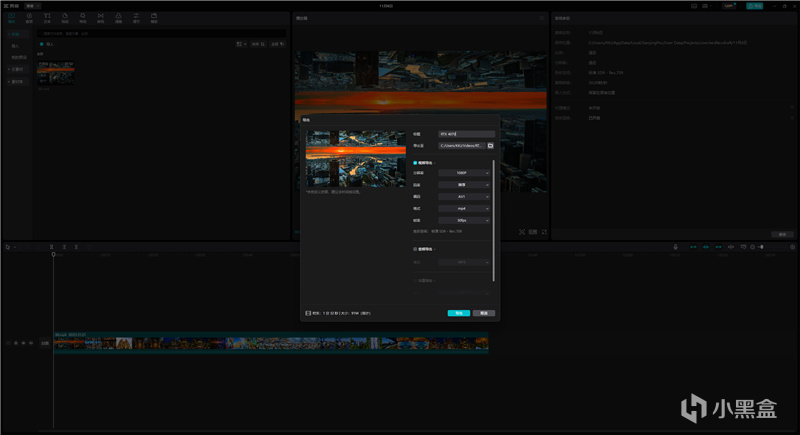The height and width of the screenshot is (435, 800).
Task: Click the title input field in export dialog
Action: pyautogui.click(x=466, y=134)
